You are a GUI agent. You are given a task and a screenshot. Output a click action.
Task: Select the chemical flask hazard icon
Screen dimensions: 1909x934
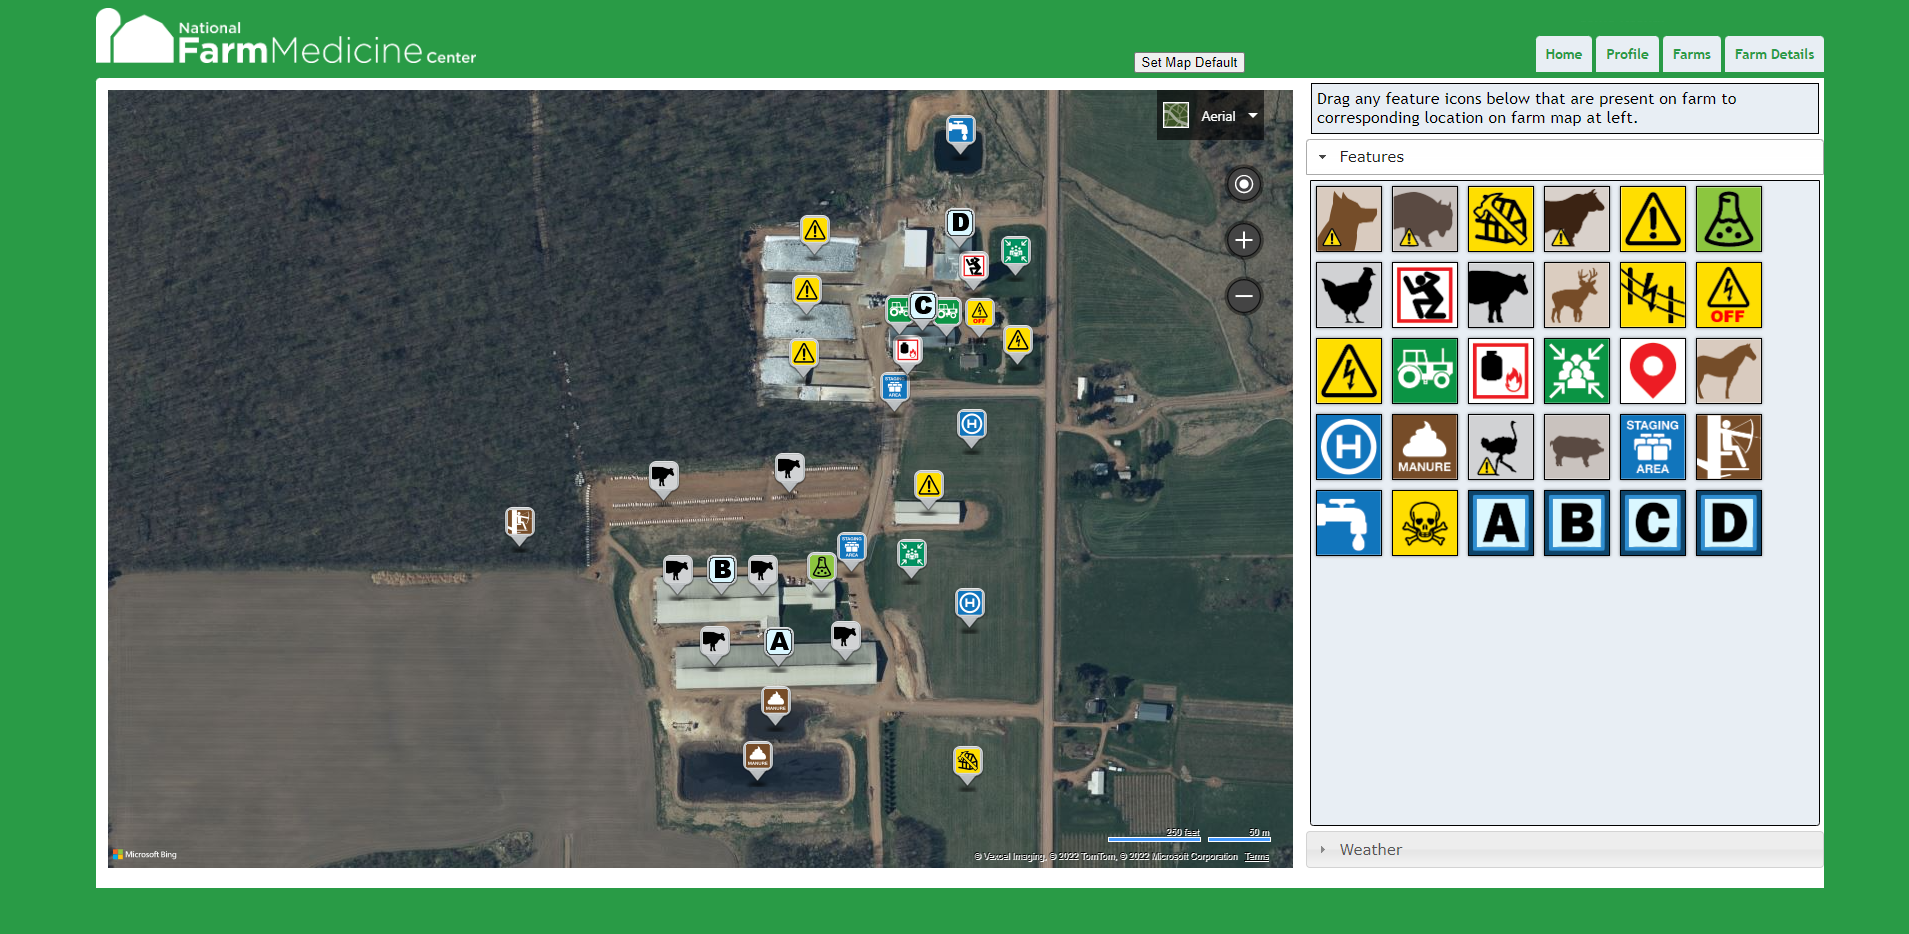coord(1728,219)
